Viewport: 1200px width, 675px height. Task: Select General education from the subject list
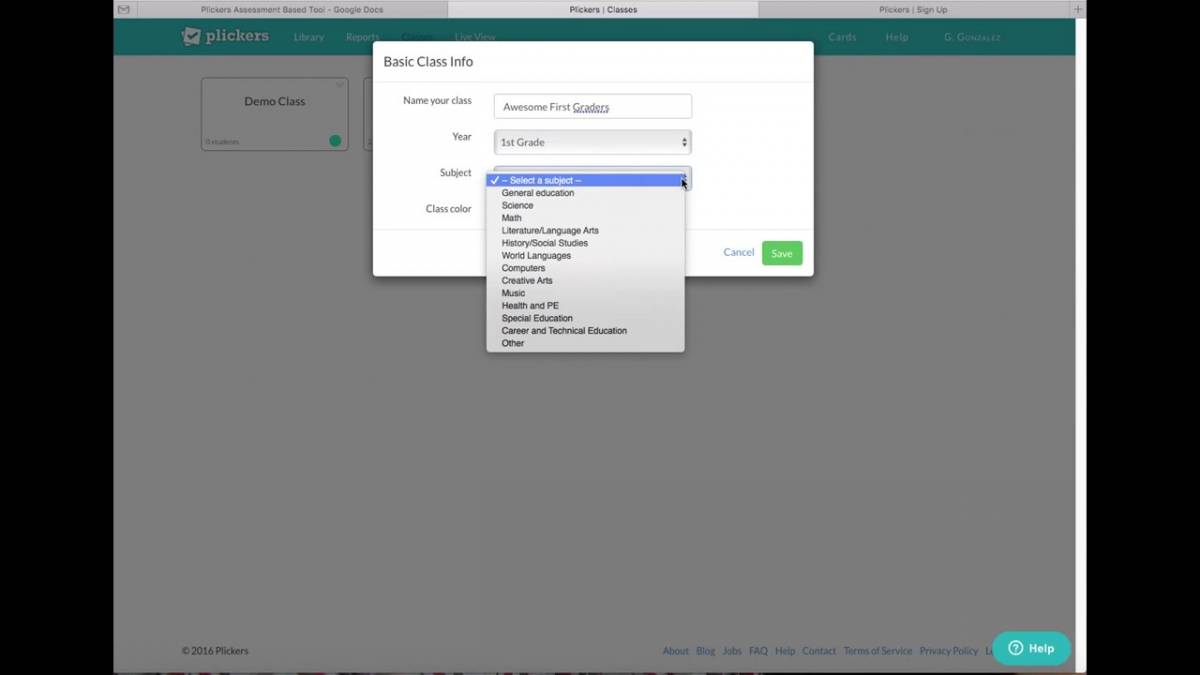point(585,193)
